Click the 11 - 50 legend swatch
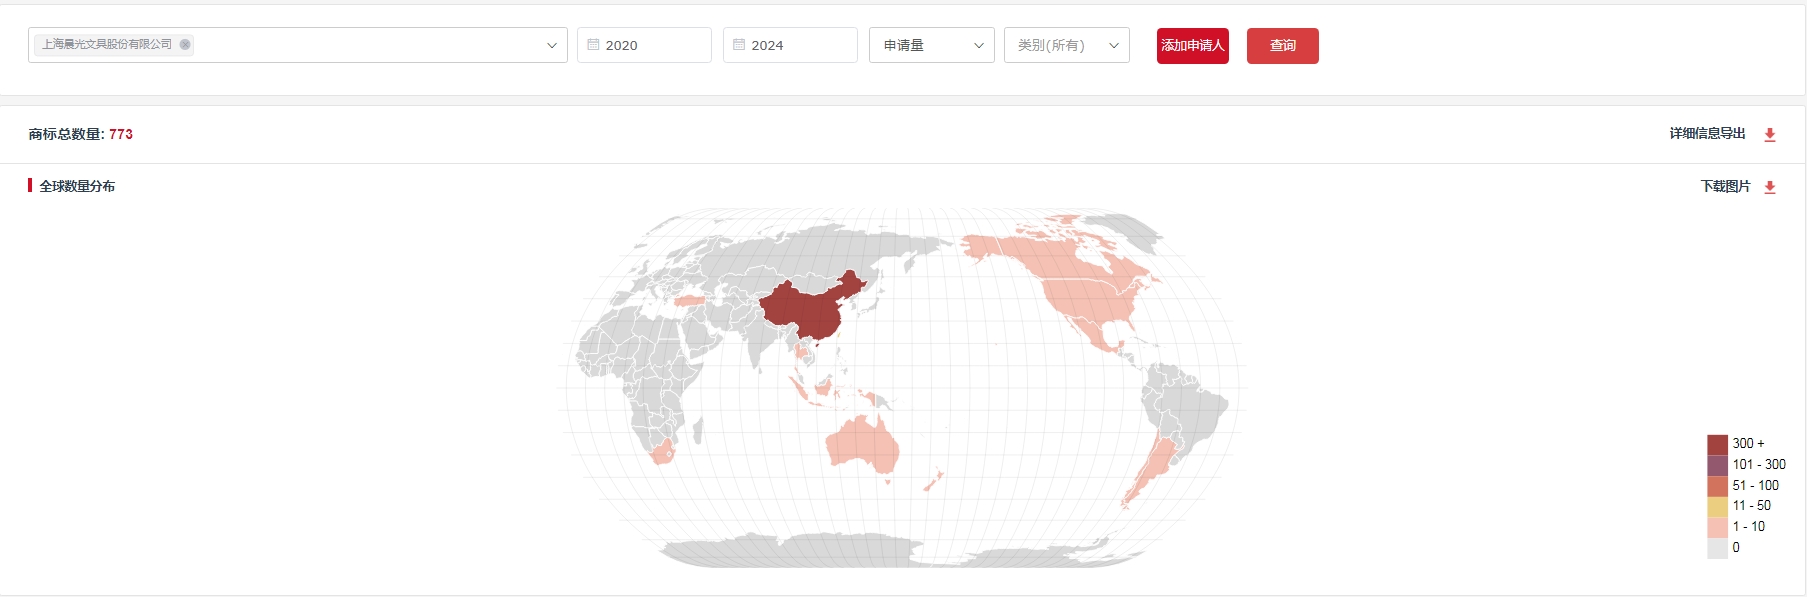The width and height of the screenshot is (1807, 597). click(1717, 506)
